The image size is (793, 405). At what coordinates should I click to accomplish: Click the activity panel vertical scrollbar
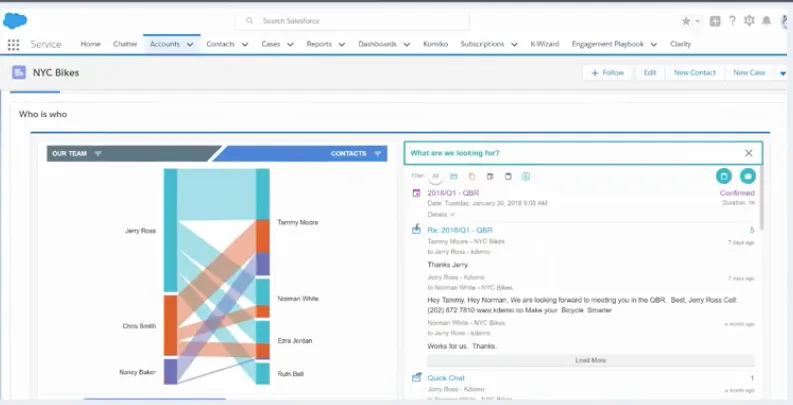click(x=761, y=198)
